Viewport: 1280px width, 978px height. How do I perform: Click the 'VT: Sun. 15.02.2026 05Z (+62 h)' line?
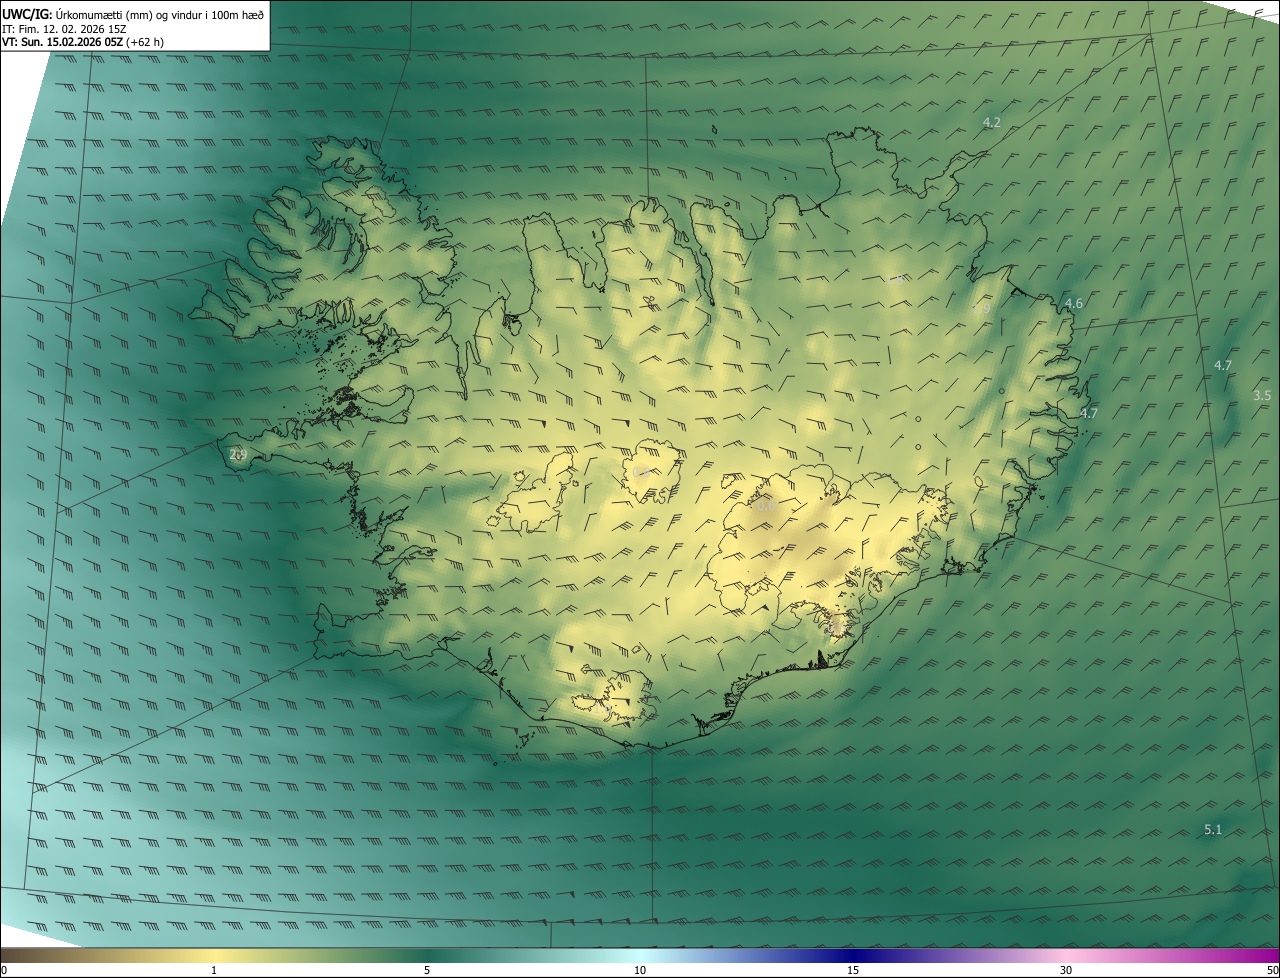pos(83,42)
